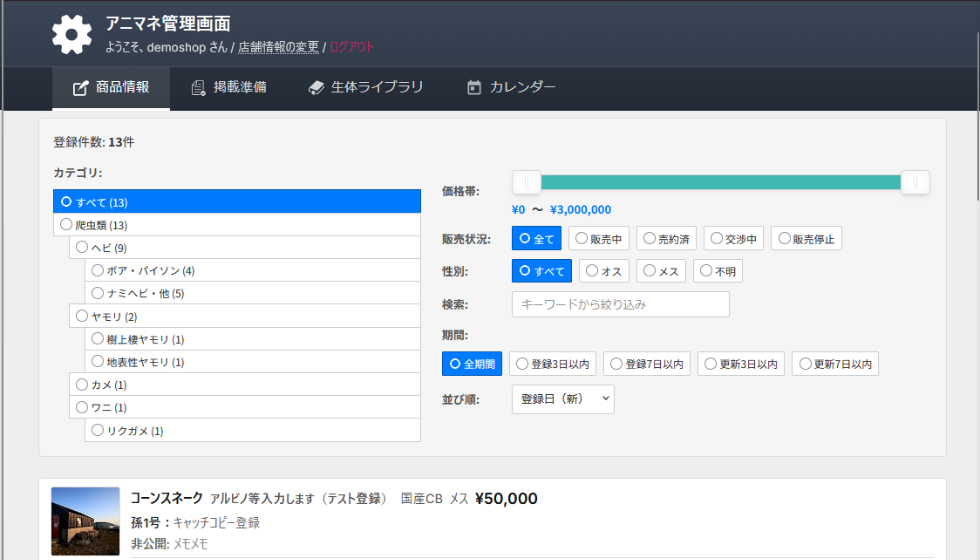Click the 掲載準備 document icon
The height and width of the screenshot is (560, 980).
point(198,88)
